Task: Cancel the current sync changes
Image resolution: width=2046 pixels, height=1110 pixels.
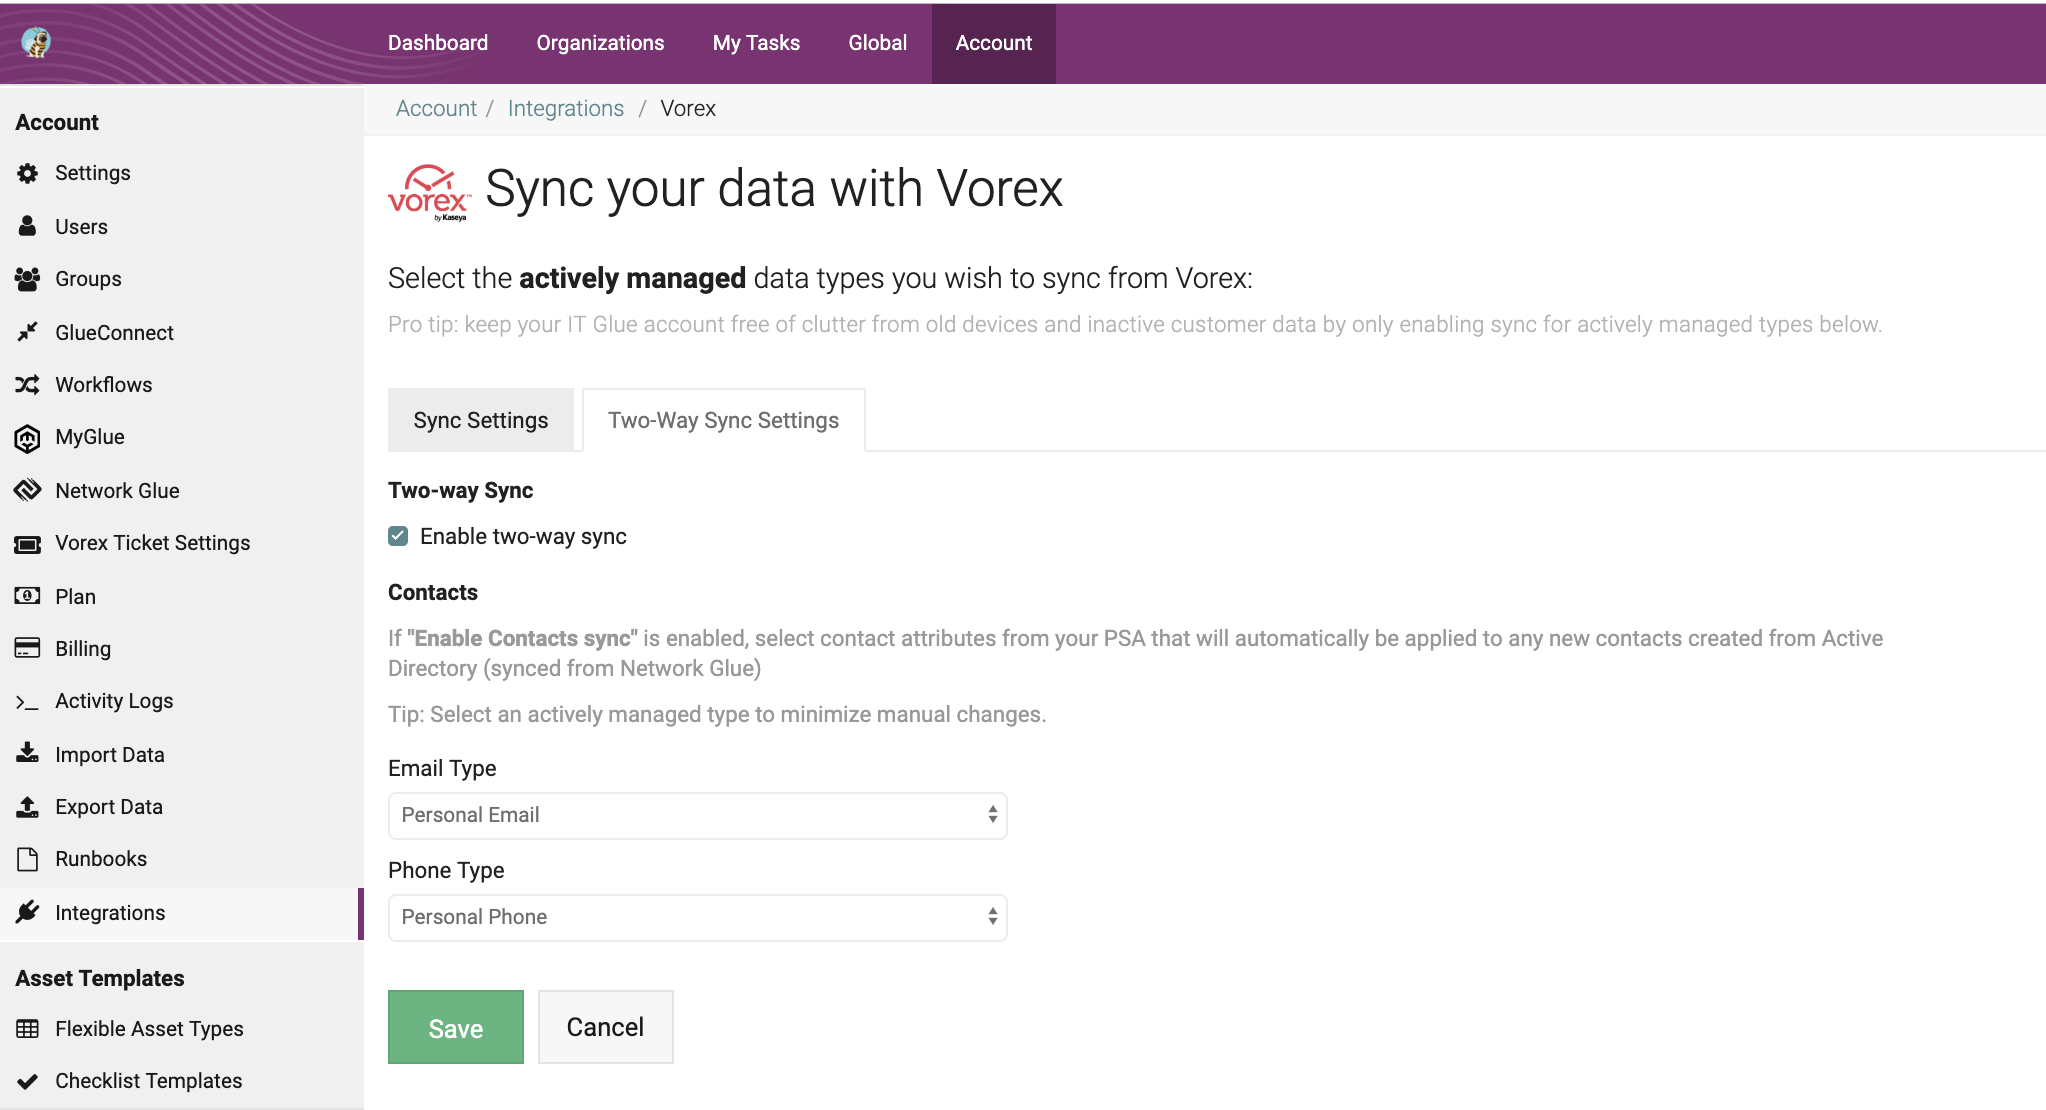Action: pyautogui.click(x=605, y=1027)
